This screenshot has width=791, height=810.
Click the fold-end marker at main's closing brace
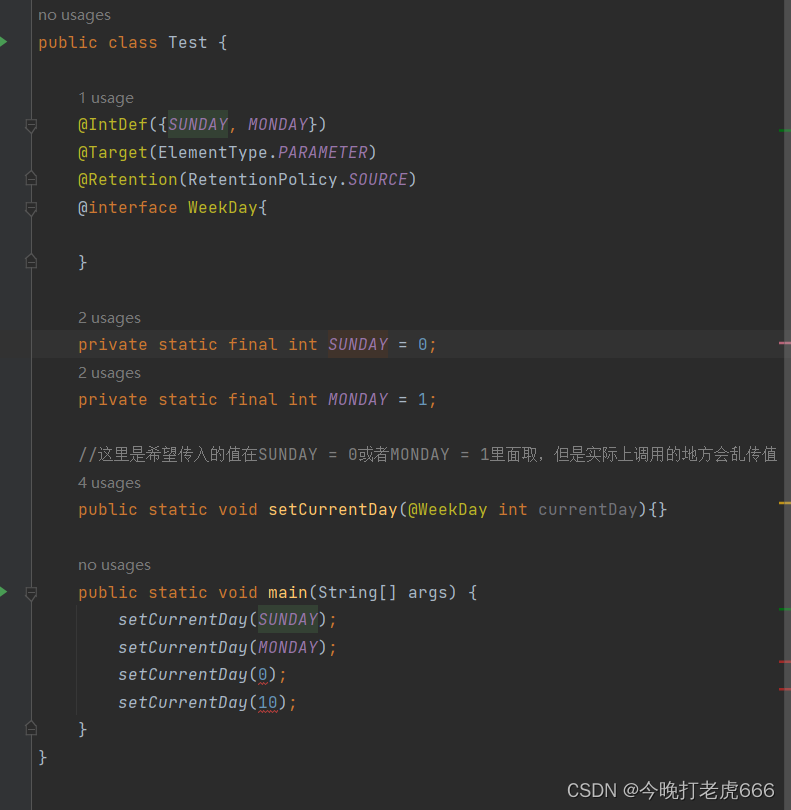31,729
